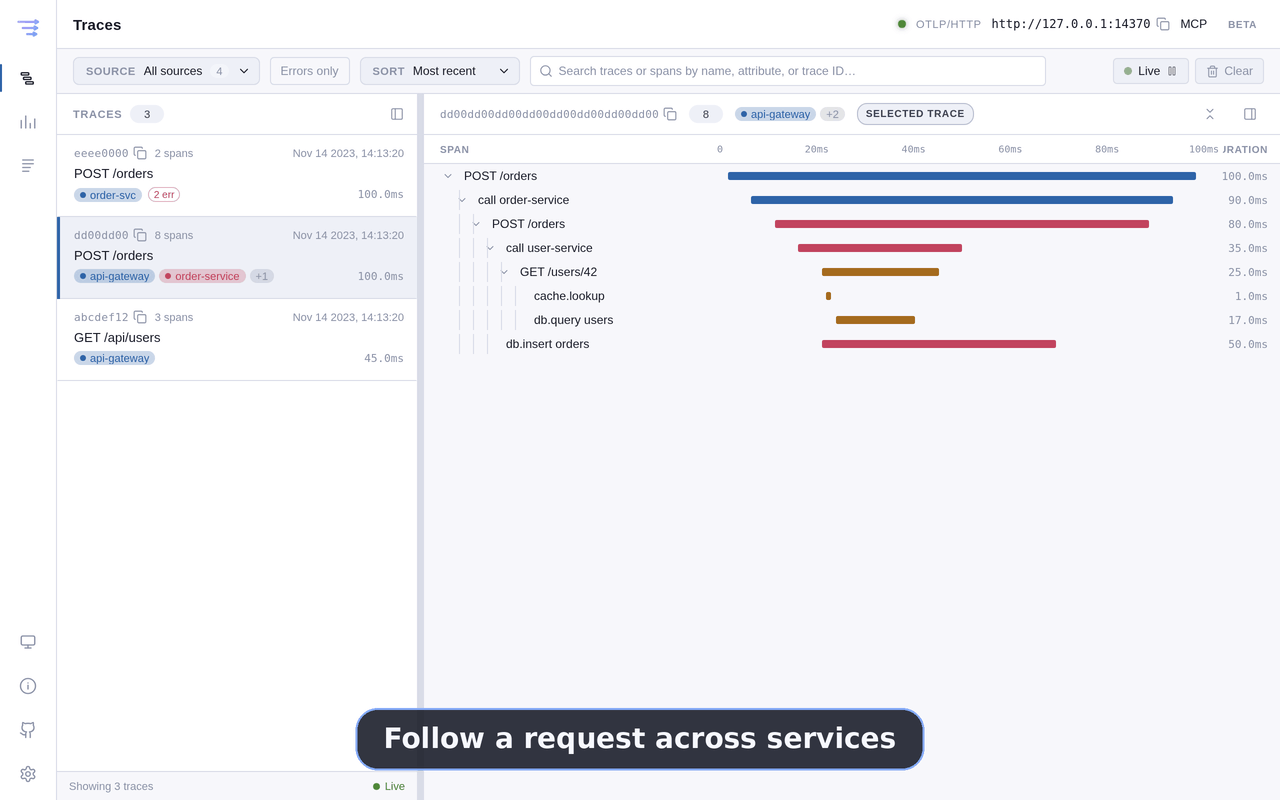Screen dimensions: 1280x800
Task: Toggle Errors only filter
Action: click(x=310, y=71)
